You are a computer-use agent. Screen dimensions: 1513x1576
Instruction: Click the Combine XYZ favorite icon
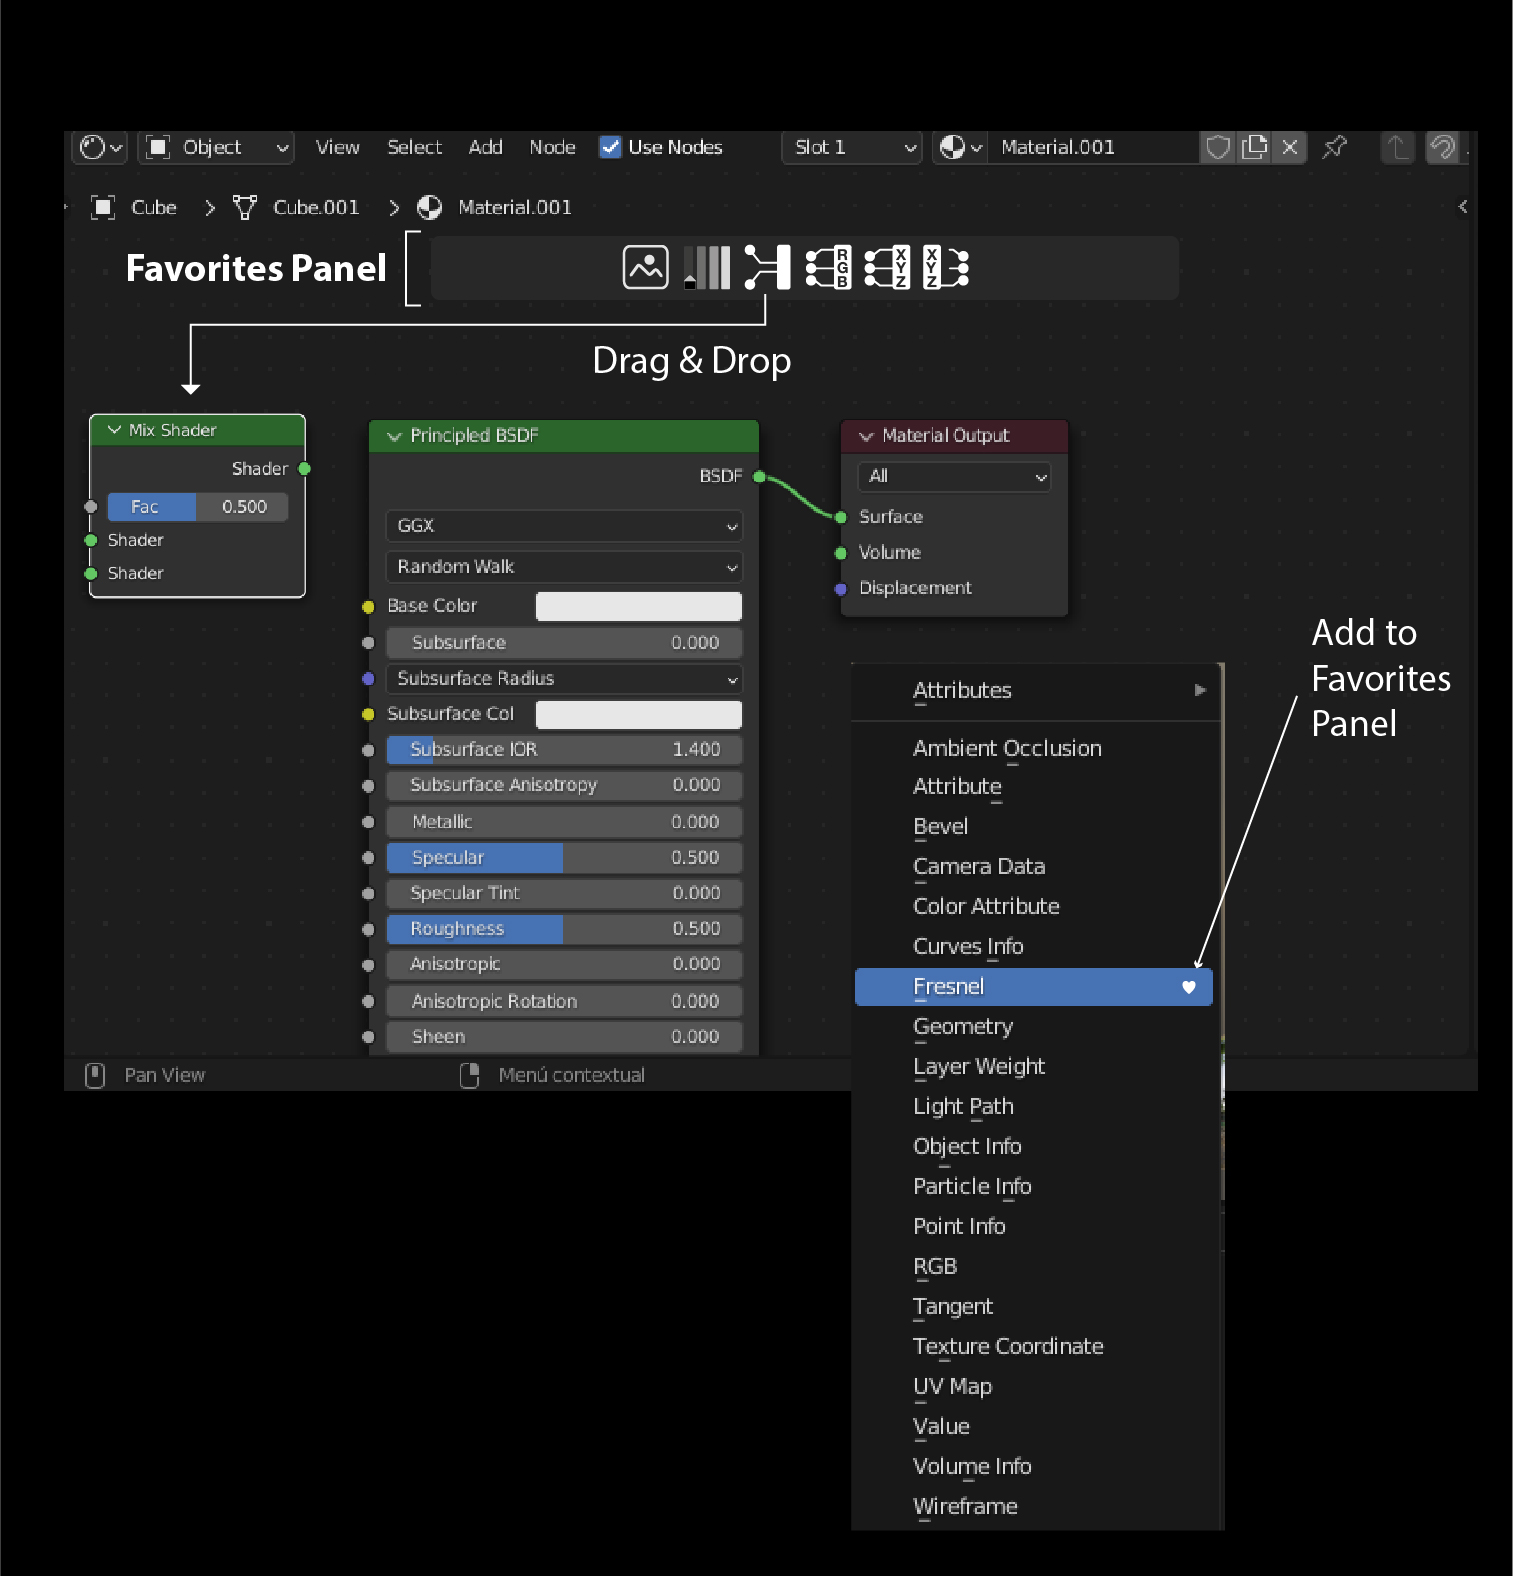946,268
